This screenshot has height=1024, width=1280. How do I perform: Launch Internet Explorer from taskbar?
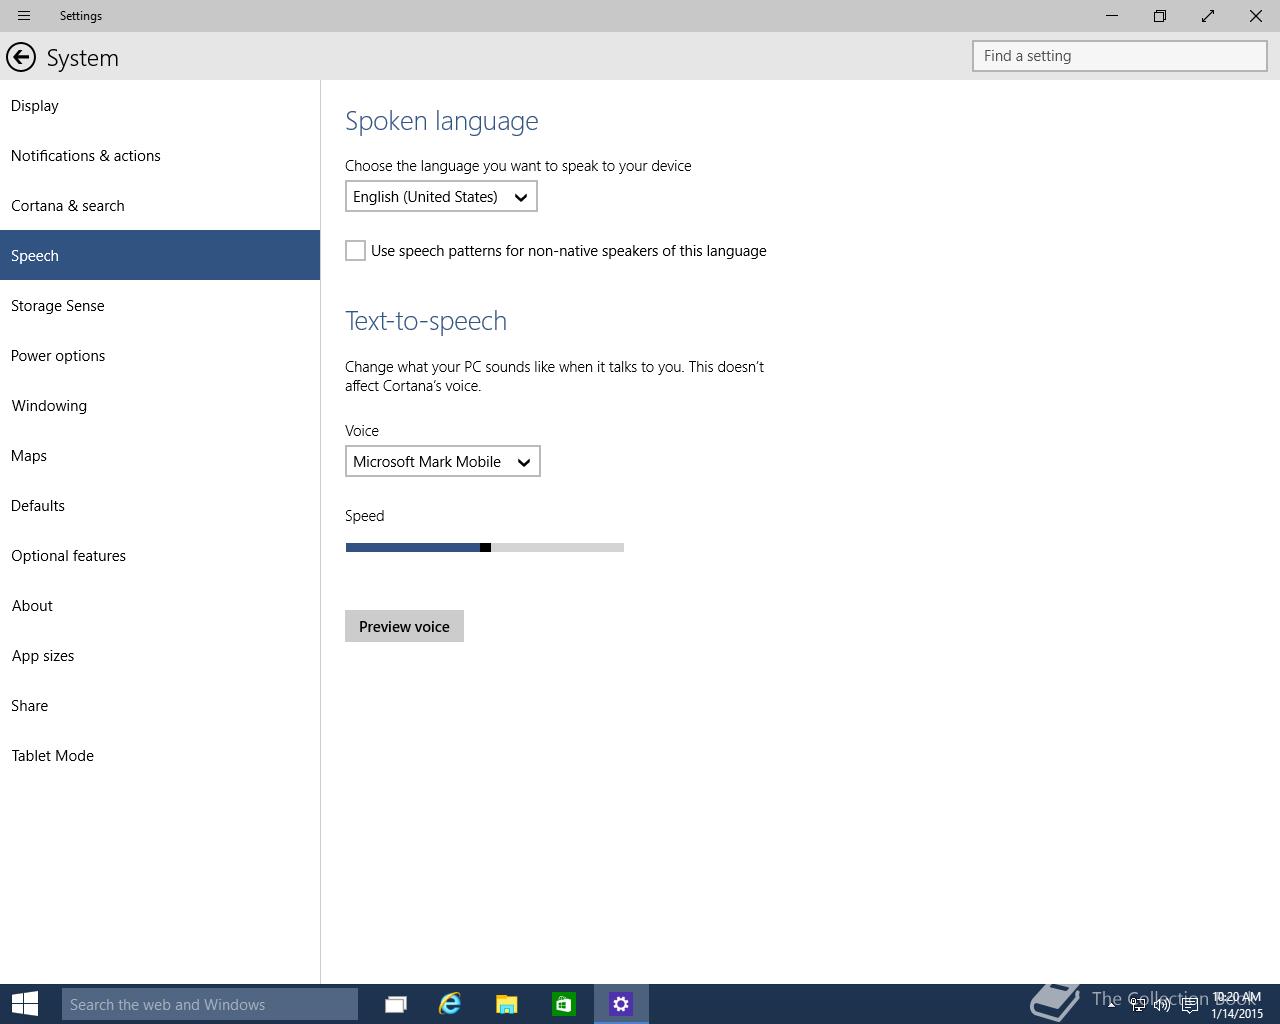[450, 1004]
